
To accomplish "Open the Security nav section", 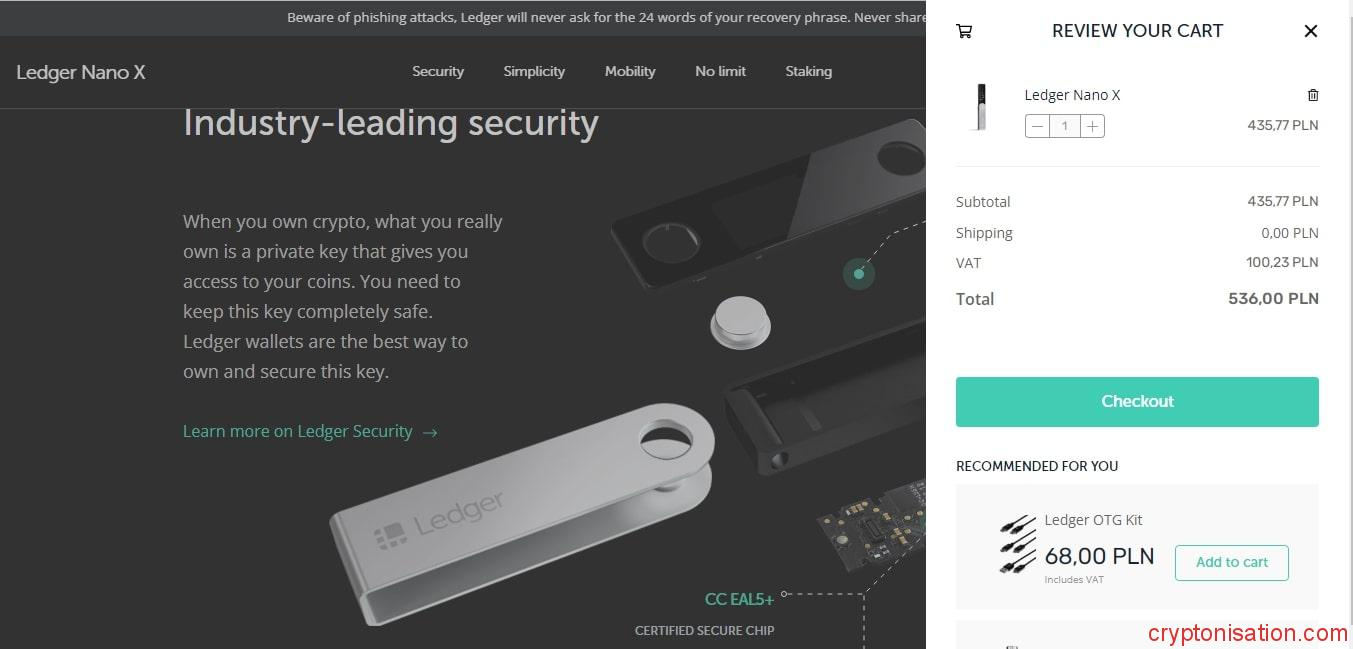I will pyautogui.click(x=438, y=71).
